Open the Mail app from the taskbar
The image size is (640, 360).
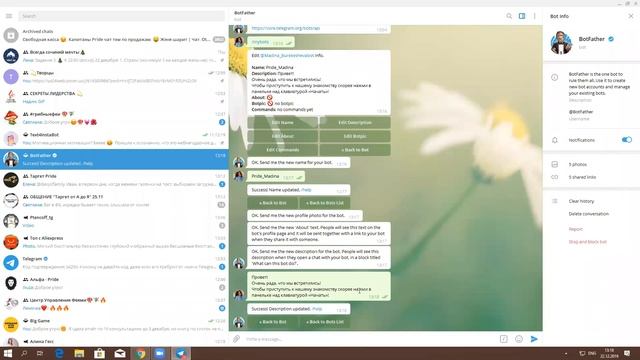coord(120,353)
